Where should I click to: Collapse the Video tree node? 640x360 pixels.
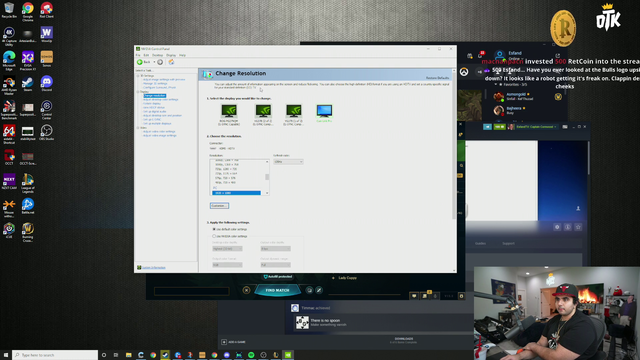coord(138,128)
